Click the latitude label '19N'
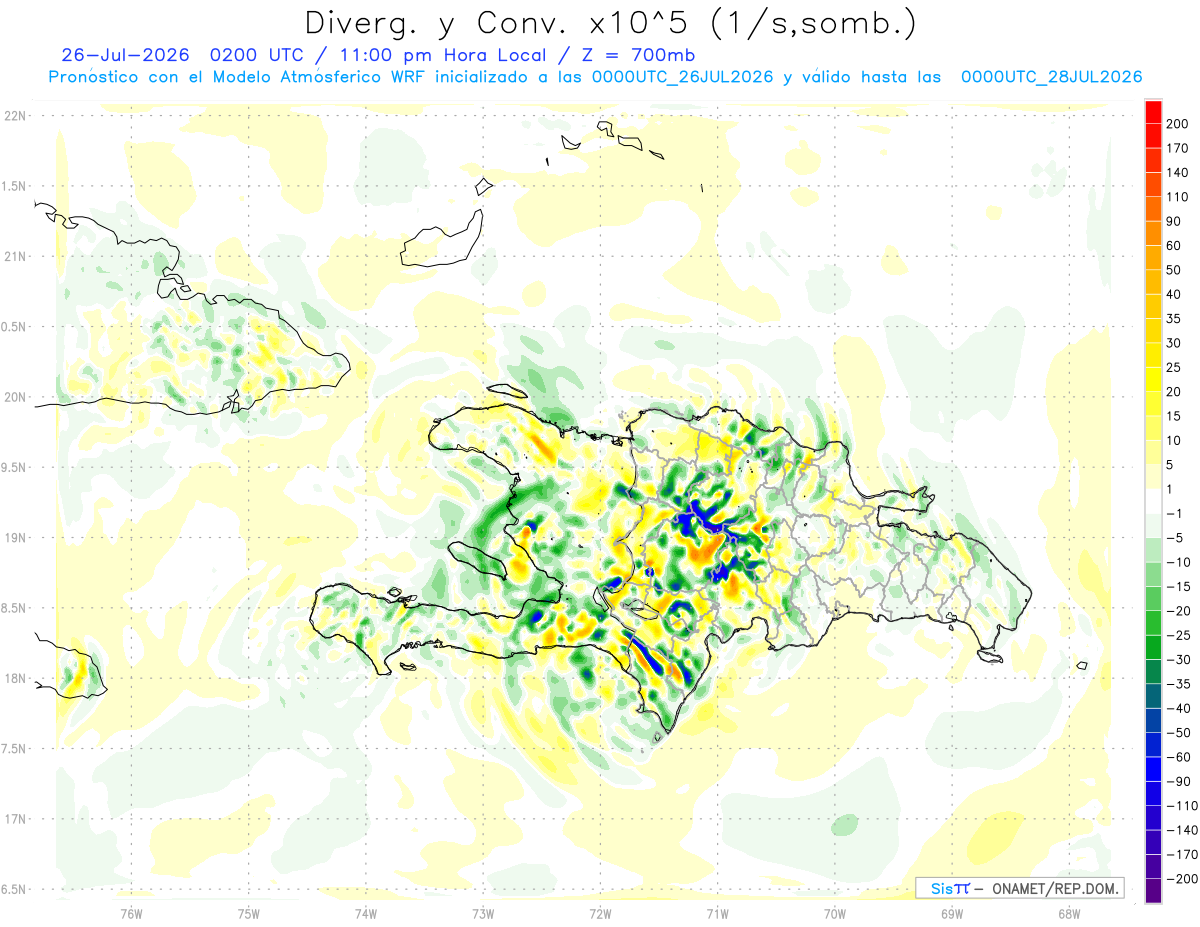Screen dimensions: 1200x927 (x=15, y=538)
